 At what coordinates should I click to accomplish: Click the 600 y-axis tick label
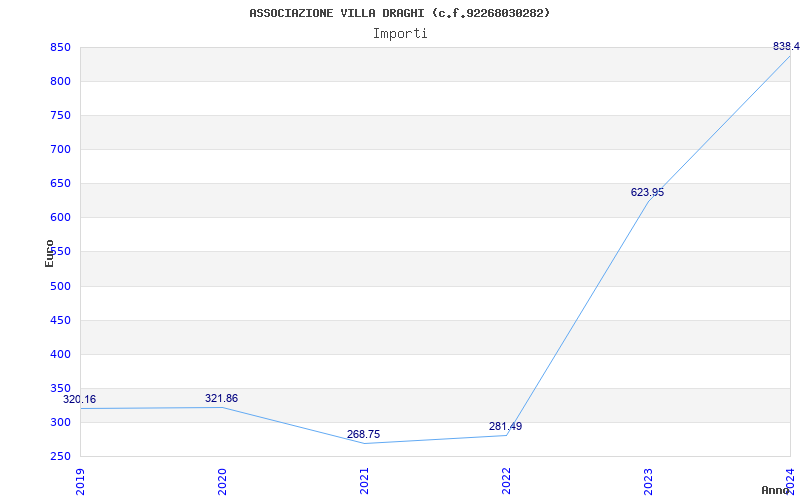[60, 218]
